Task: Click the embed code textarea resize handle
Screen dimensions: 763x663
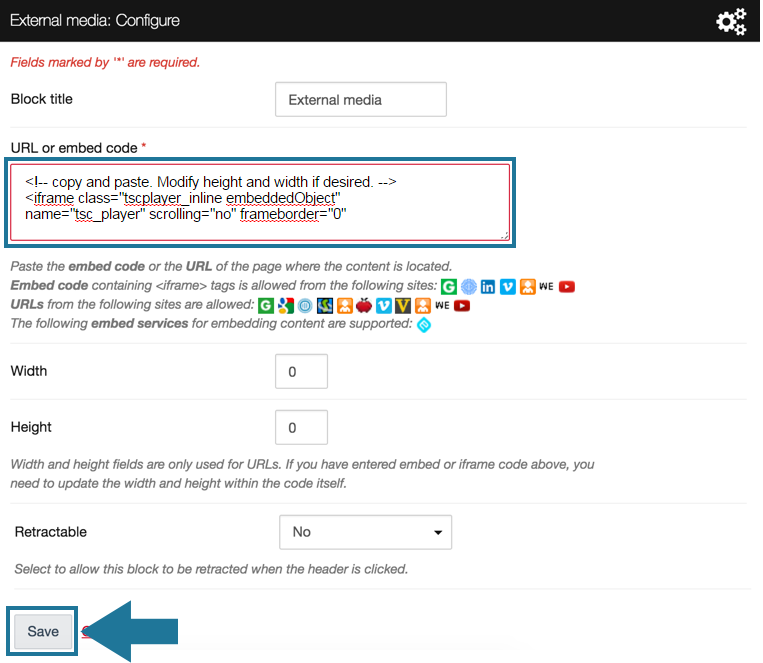Action: 504,236
